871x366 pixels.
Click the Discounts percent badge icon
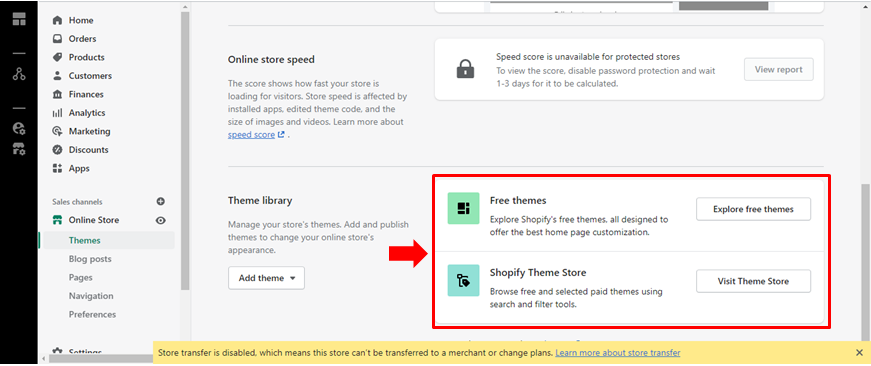point(57,150)
